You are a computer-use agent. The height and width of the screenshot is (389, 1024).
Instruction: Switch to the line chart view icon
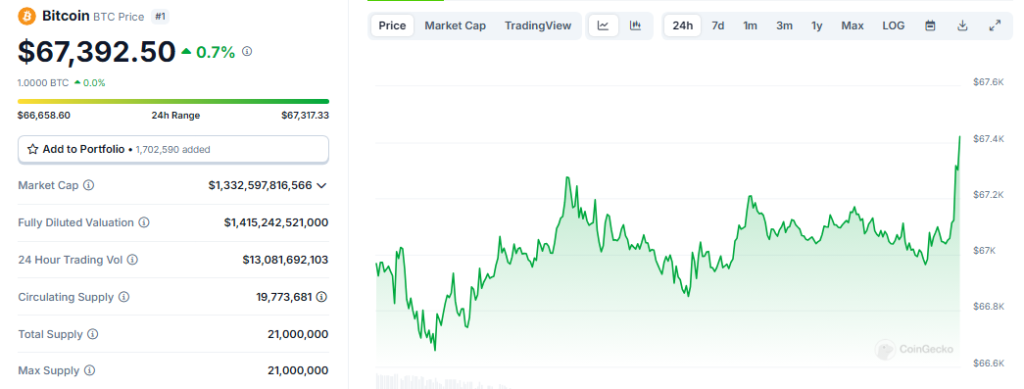[x=603, y=25]
